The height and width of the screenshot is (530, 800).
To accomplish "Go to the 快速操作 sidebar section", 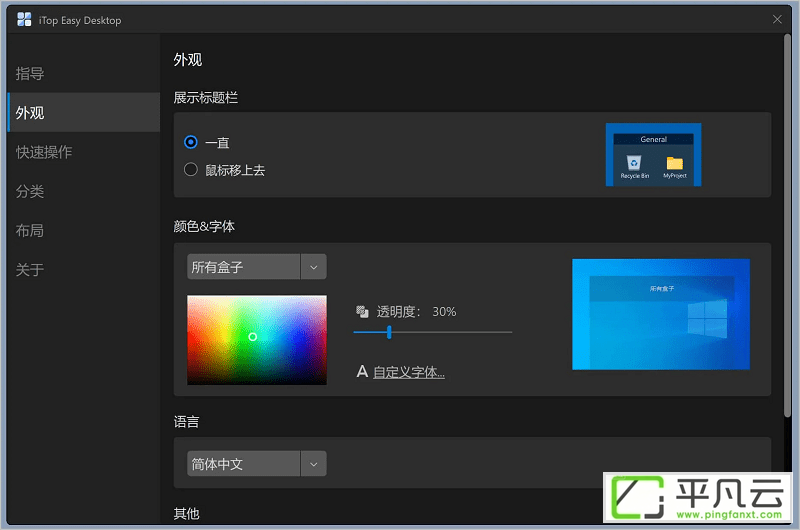I will point(84,152).
